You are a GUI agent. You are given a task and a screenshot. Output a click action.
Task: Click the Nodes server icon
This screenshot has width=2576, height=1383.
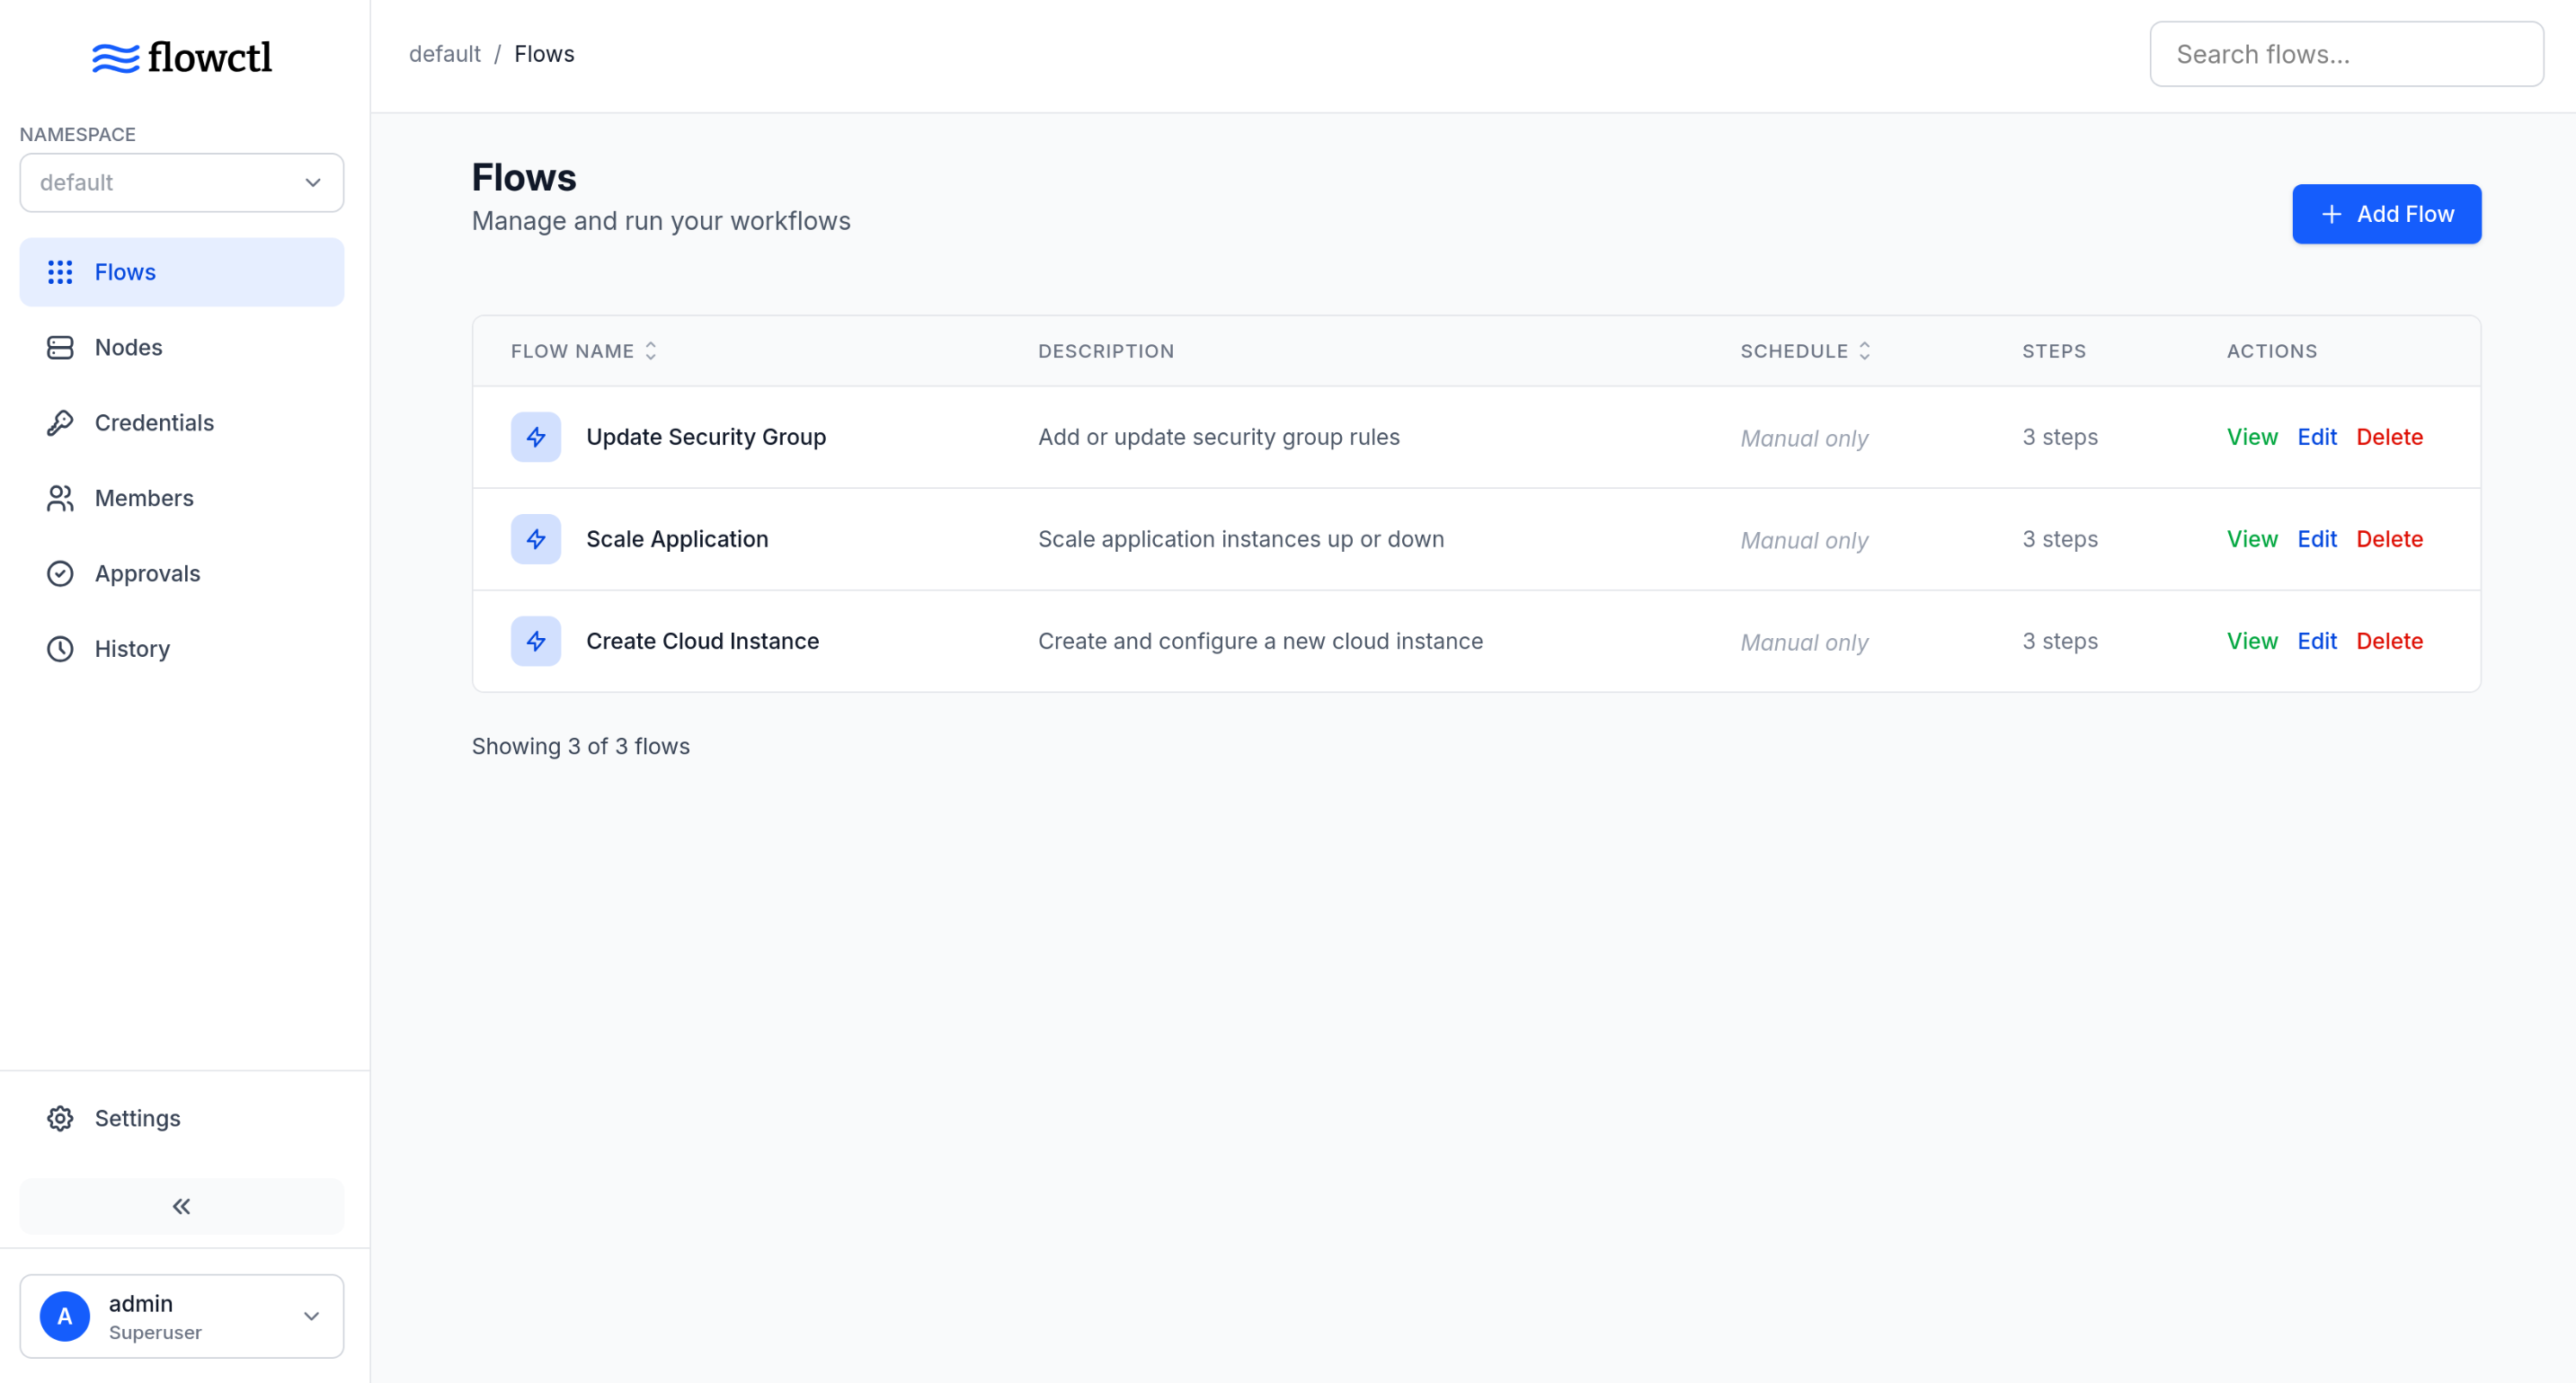pos(60,347)
